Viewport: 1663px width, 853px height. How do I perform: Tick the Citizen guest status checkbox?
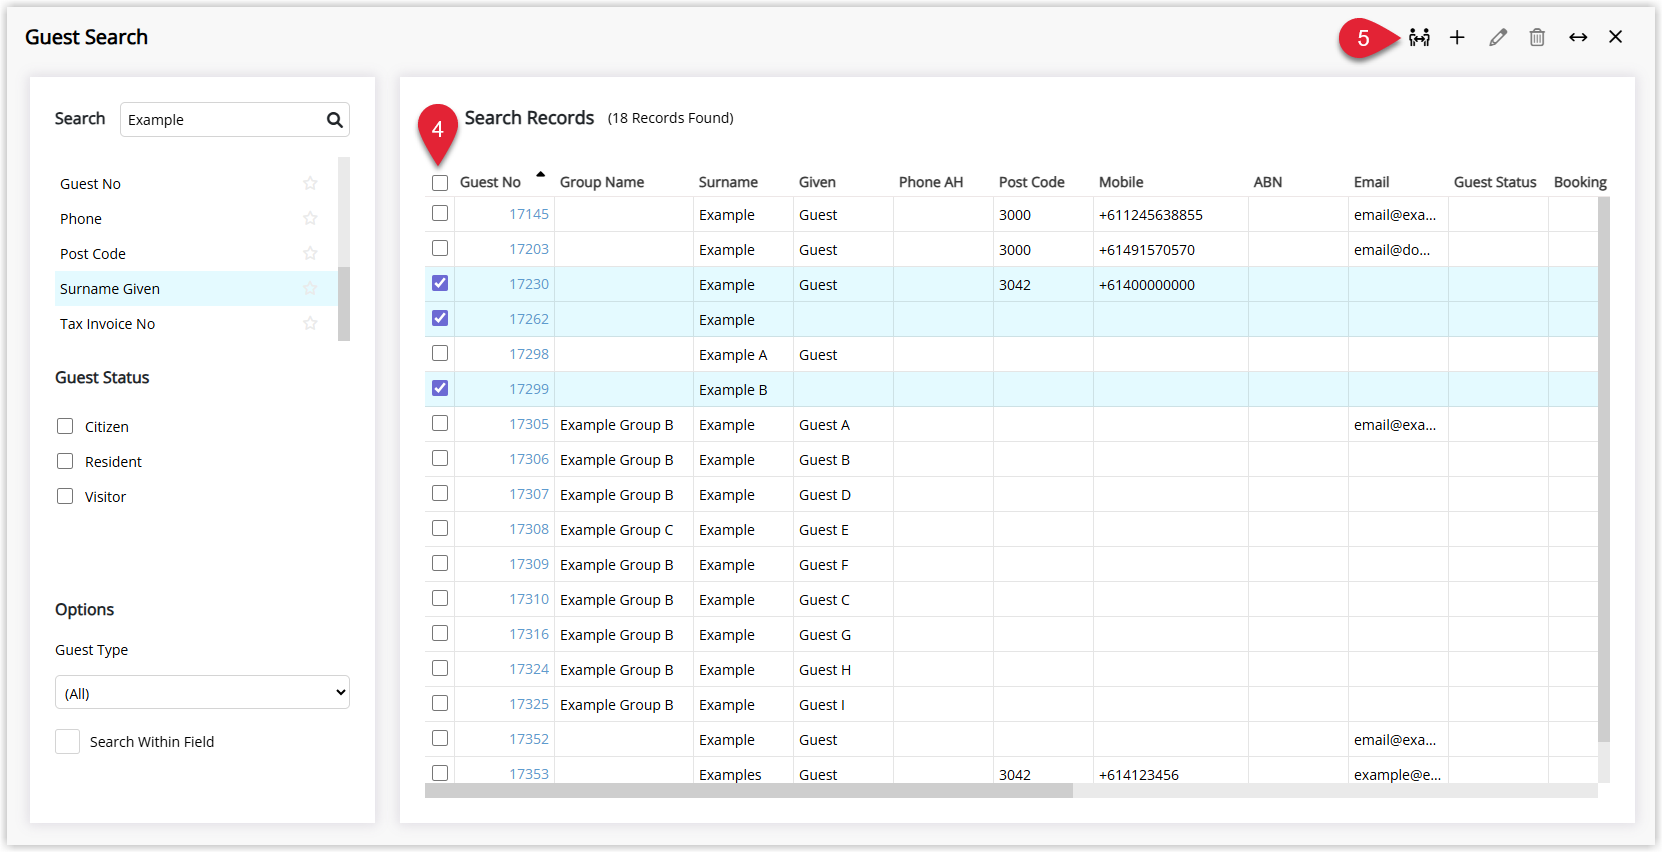click(x=65, y=426)
